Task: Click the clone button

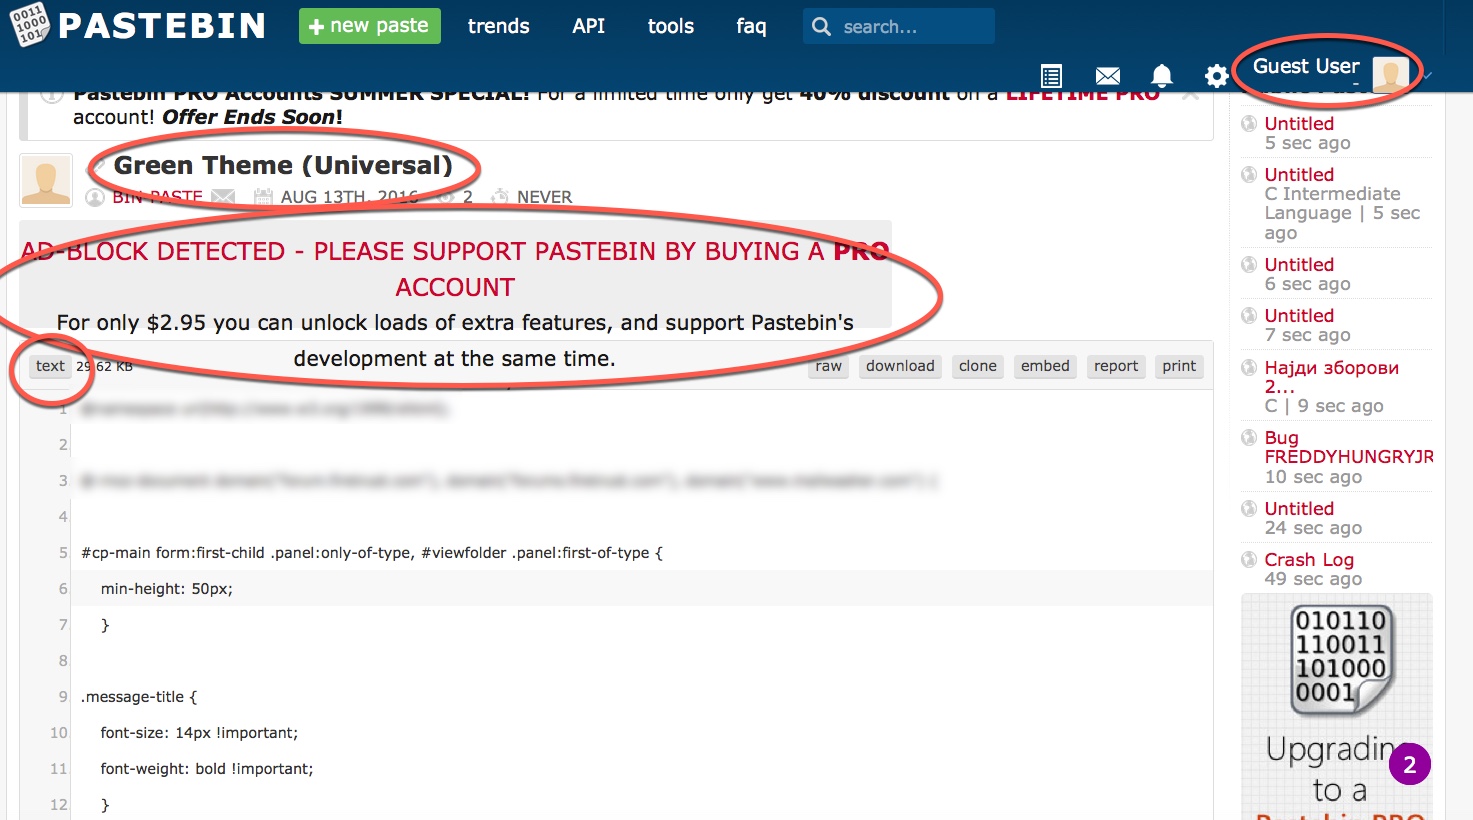Action: 978,366
